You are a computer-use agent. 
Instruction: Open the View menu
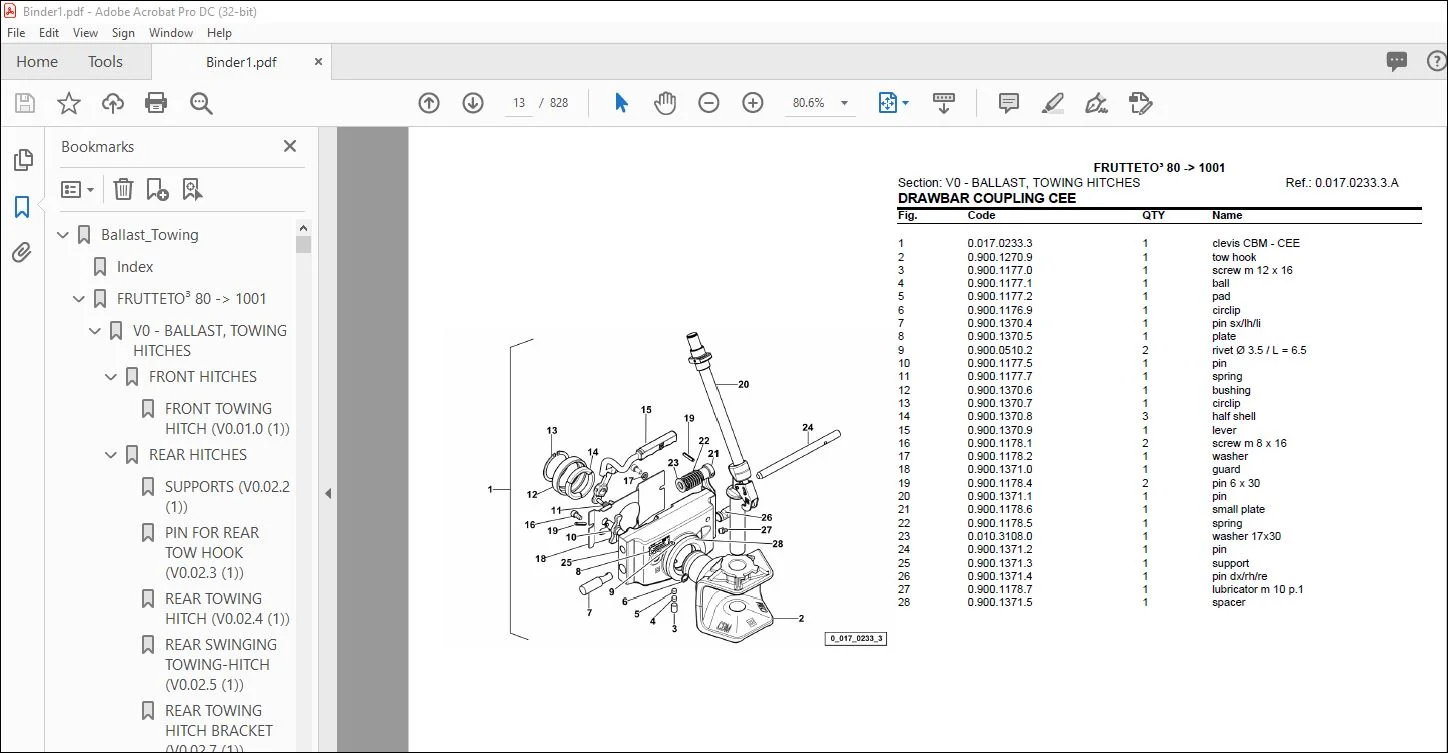pos(85,33)
